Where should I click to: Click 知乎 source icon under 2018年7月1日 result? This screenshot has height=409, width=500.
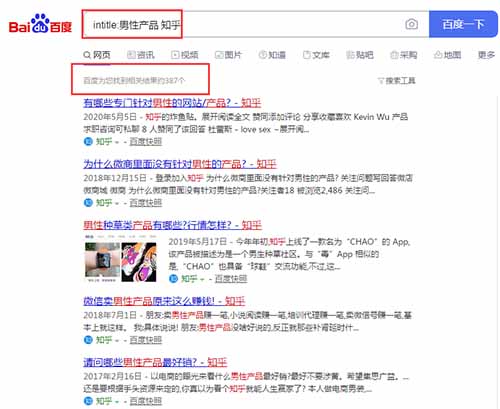pos(88,340)
